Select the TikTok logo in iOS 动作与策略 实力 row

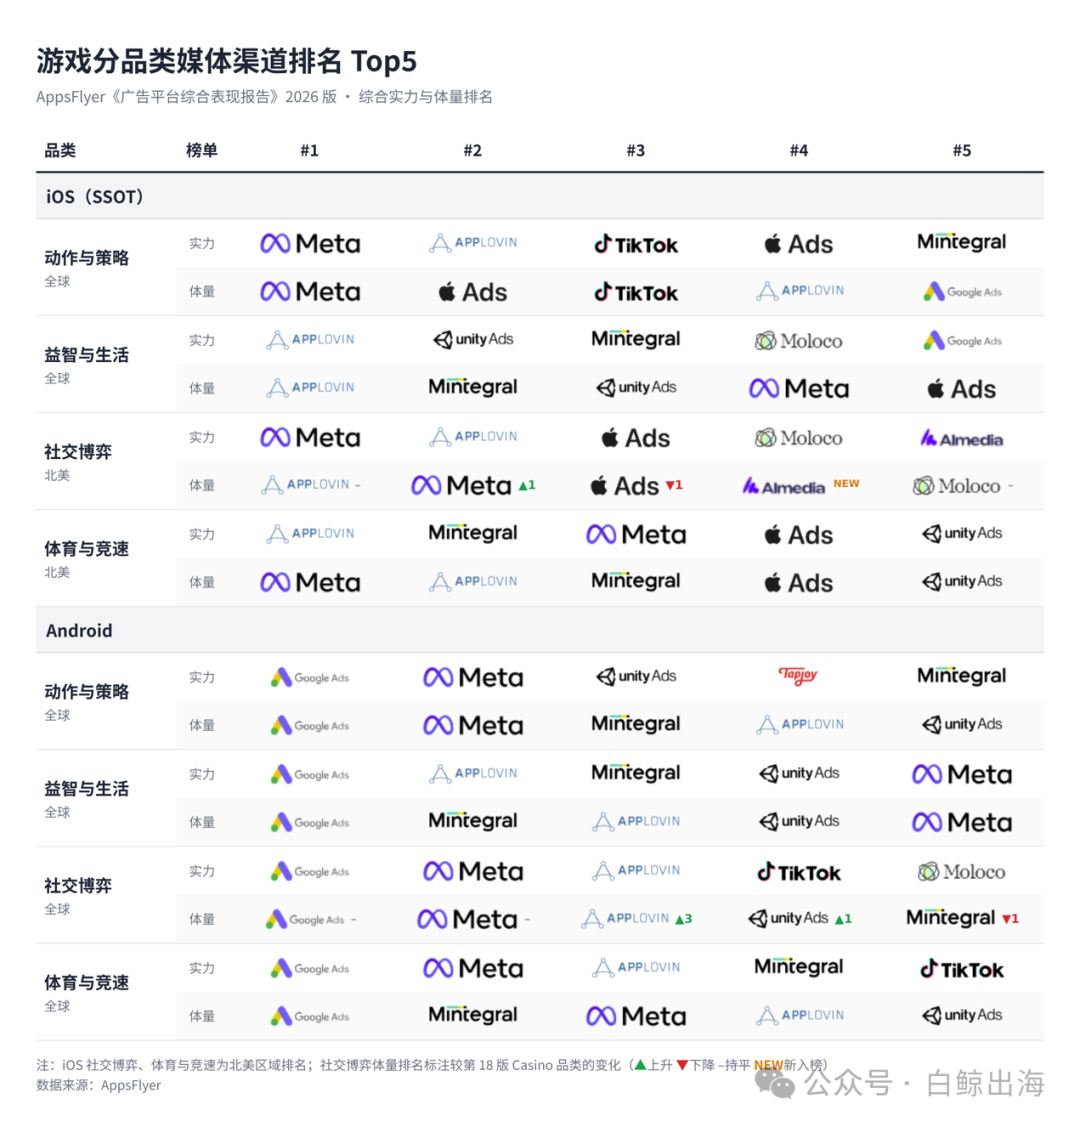[x=636, y=244]
